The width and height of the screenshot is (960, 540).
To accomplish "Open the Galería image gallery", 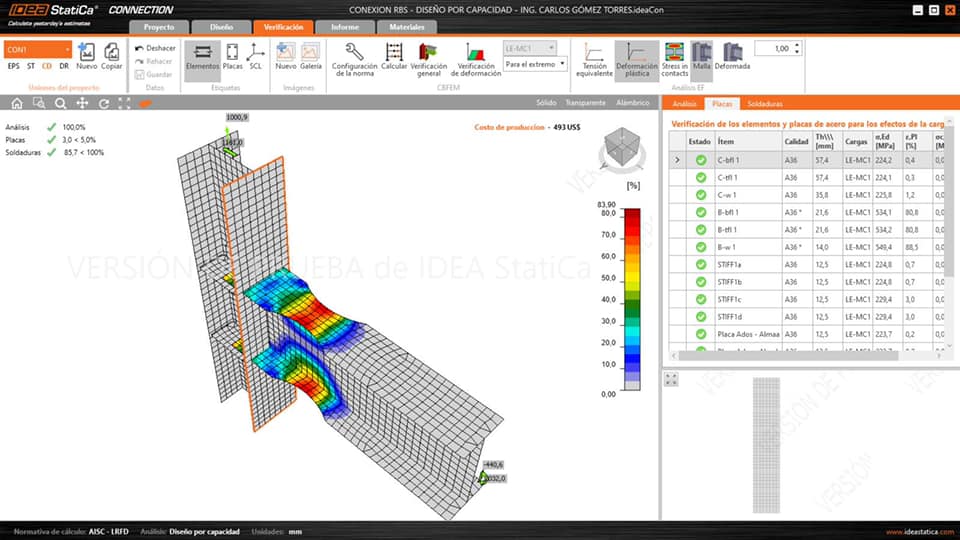I will [x=310, y=56].
